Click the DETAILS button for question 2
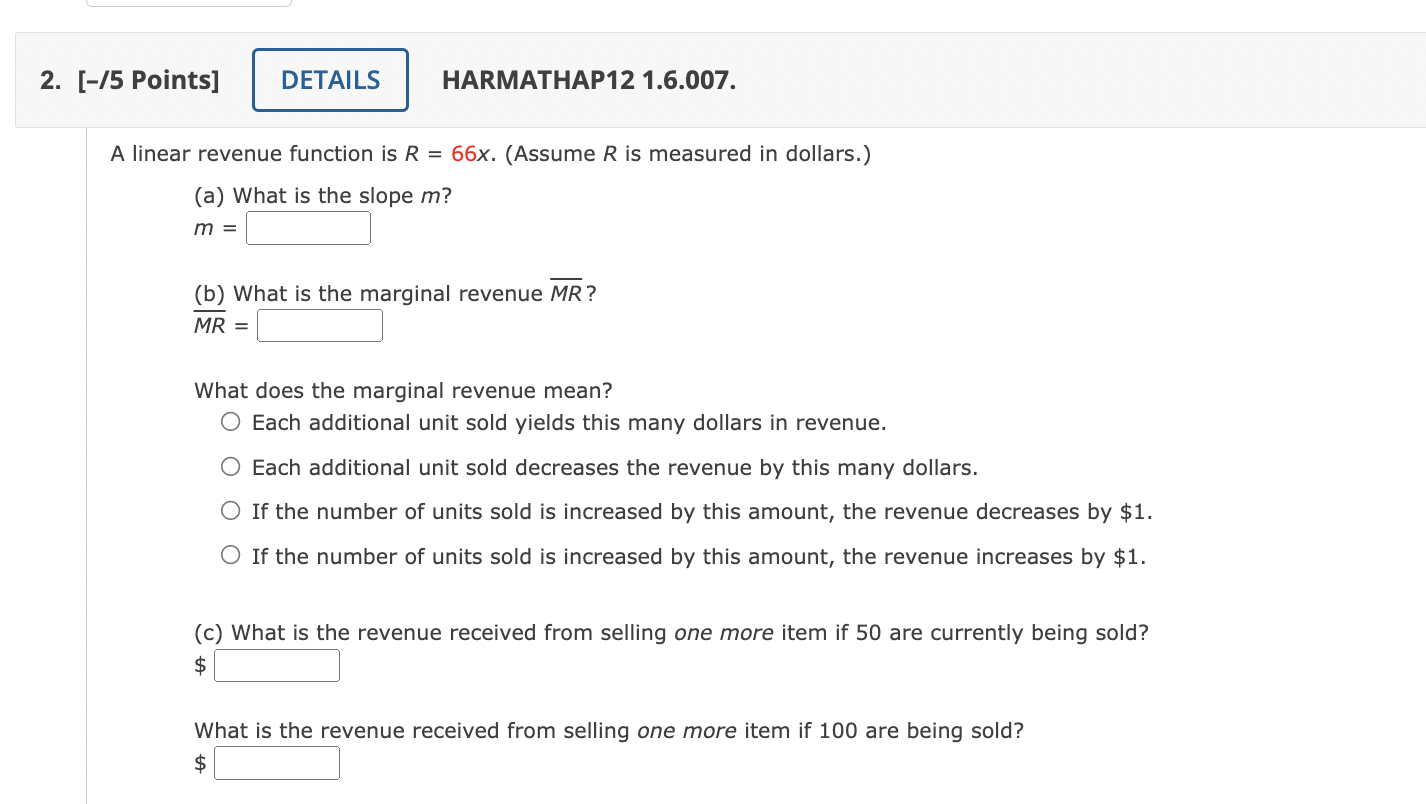This screenshot has height=804, width=1426. pos(330,80)
